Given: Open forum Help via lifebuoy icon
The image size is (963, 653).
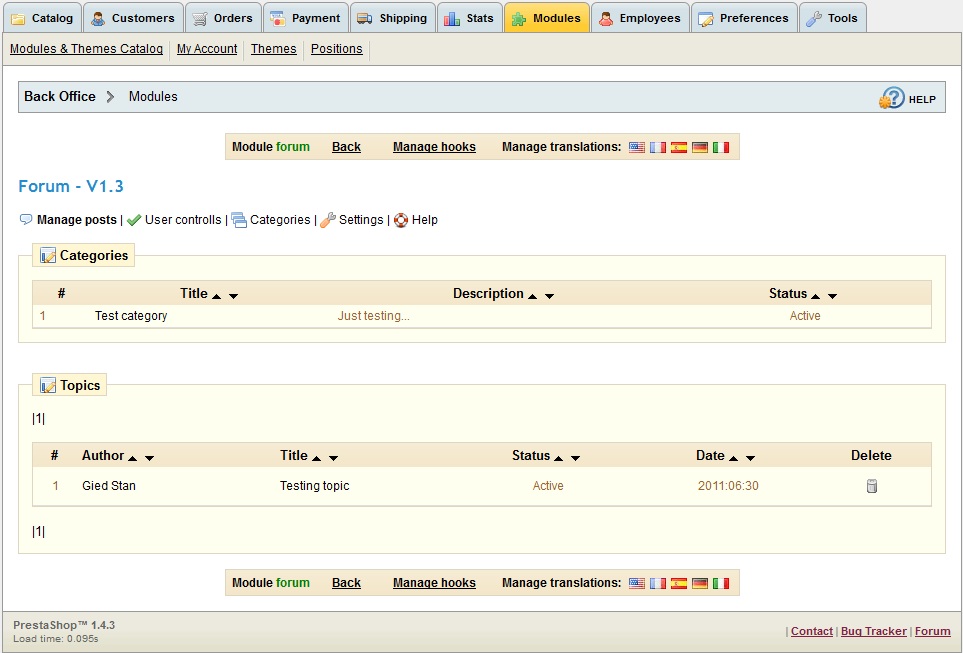Looking at the screenshot, I should (401, 220).
